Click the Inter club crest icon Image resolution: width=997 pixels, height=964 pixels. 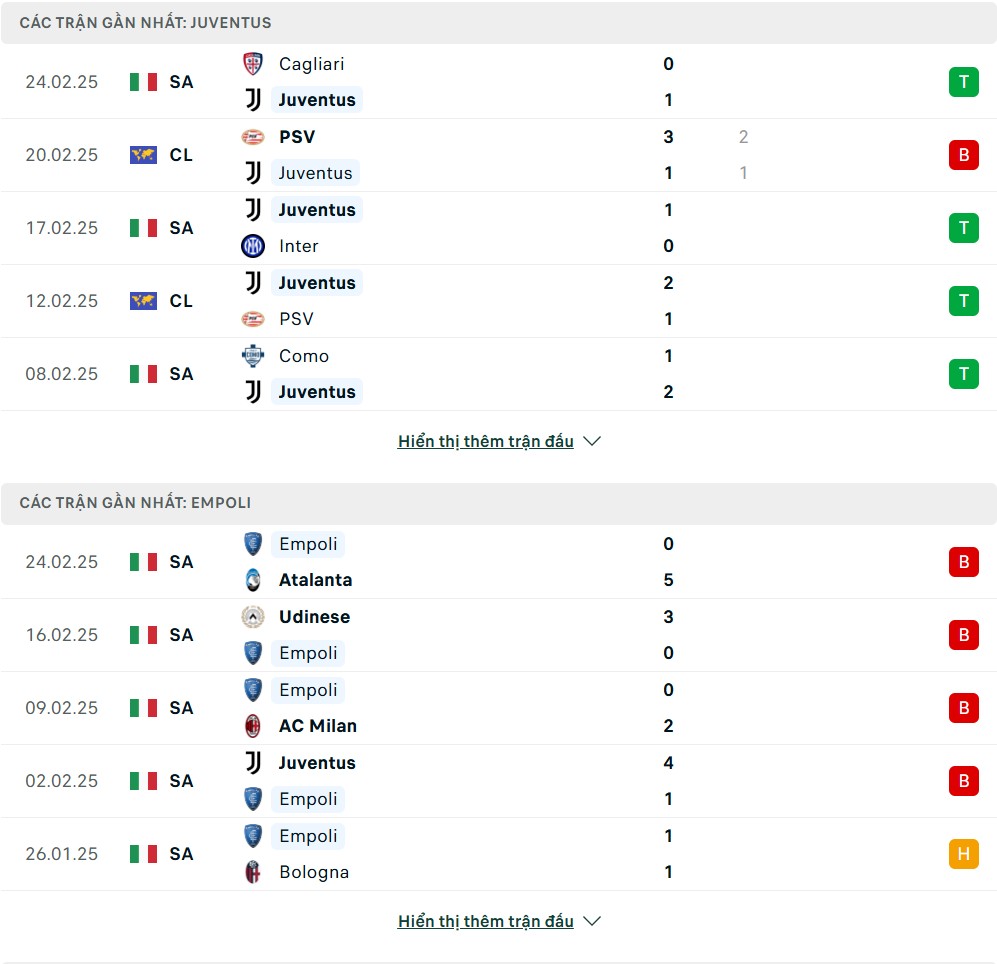pos(253,246)
